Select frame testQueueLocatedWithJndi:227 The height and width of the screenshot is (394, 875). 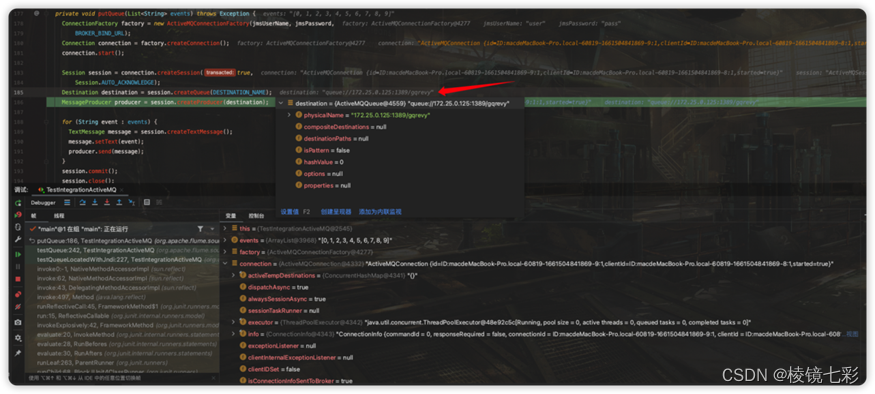[x=122, y=260]
